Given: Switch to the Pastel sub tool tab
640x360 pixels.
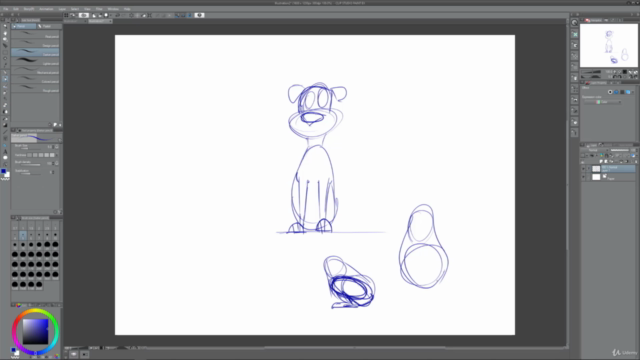Looking at the screenshot, I should (x=49, y=26).
